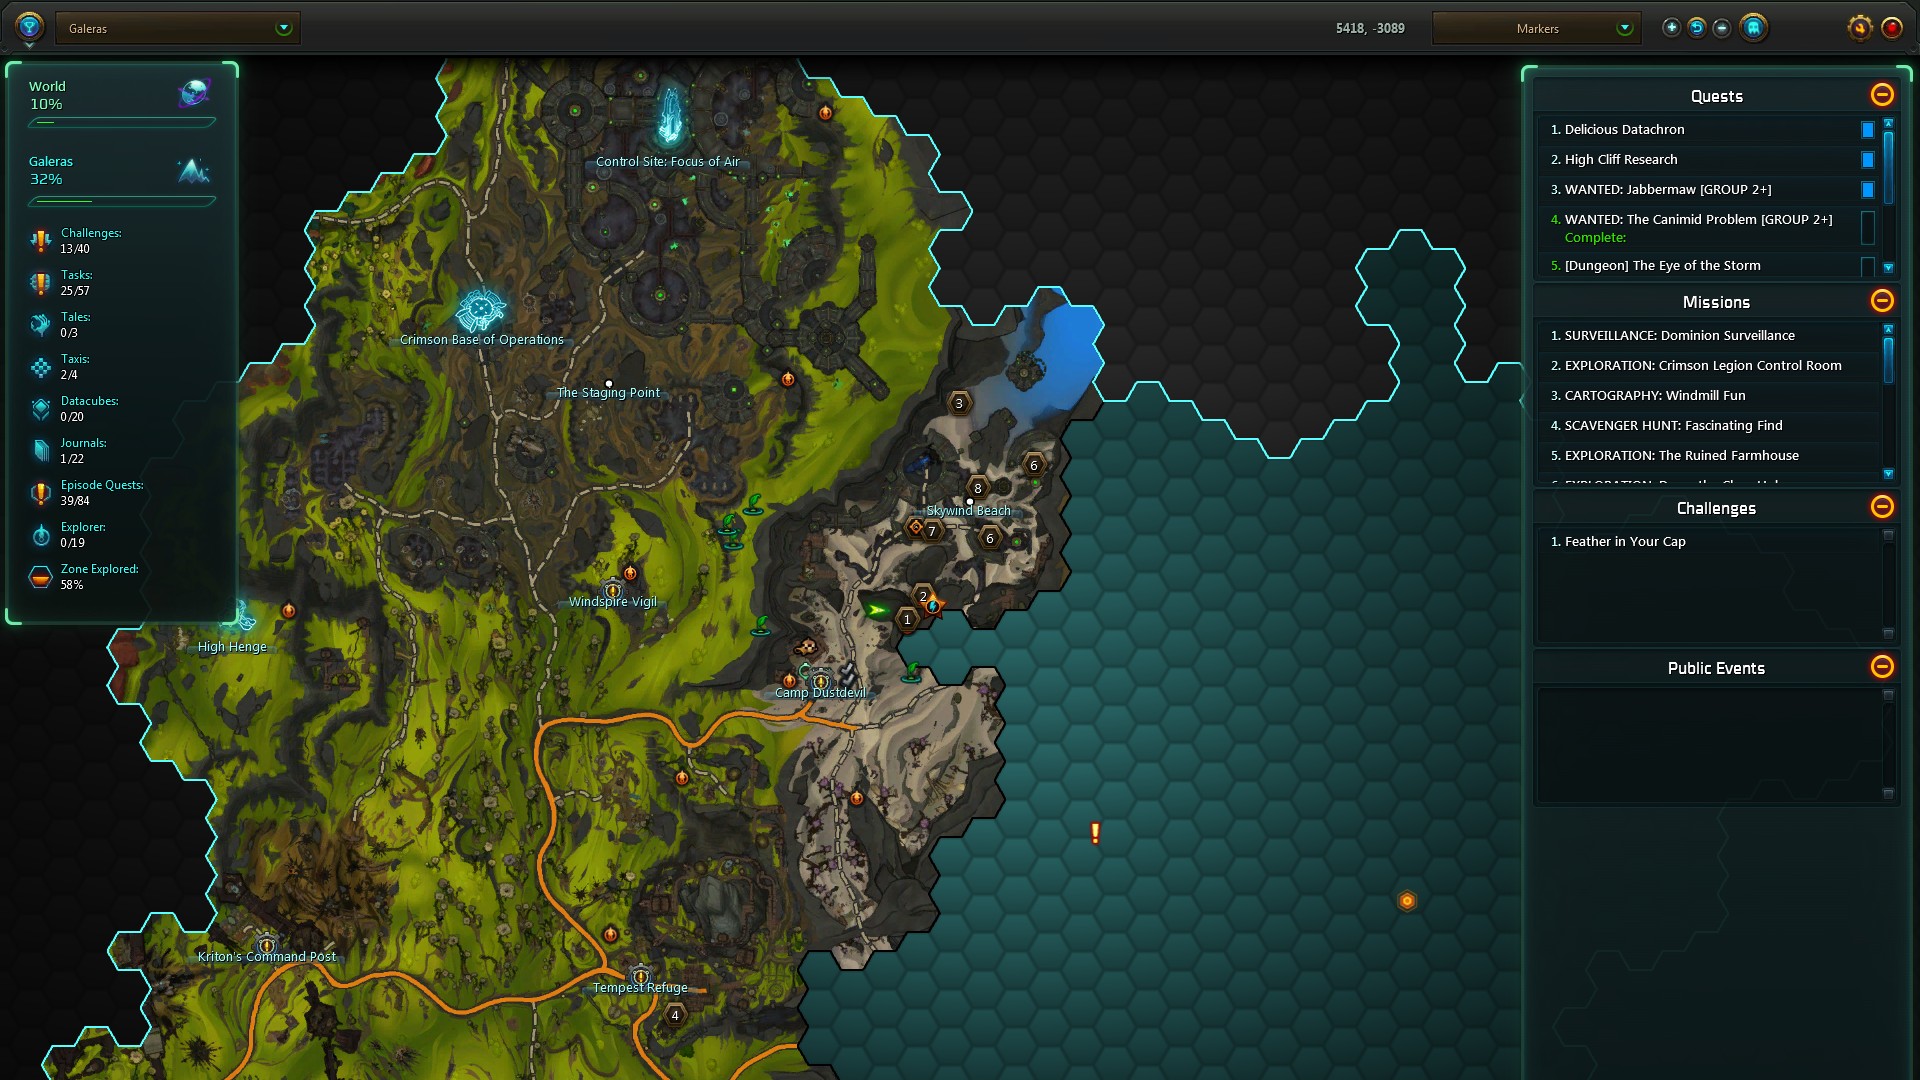Click Crimson Base of Operations map marker
The height and width of the screenshot is (1080, 1920).
481,310
